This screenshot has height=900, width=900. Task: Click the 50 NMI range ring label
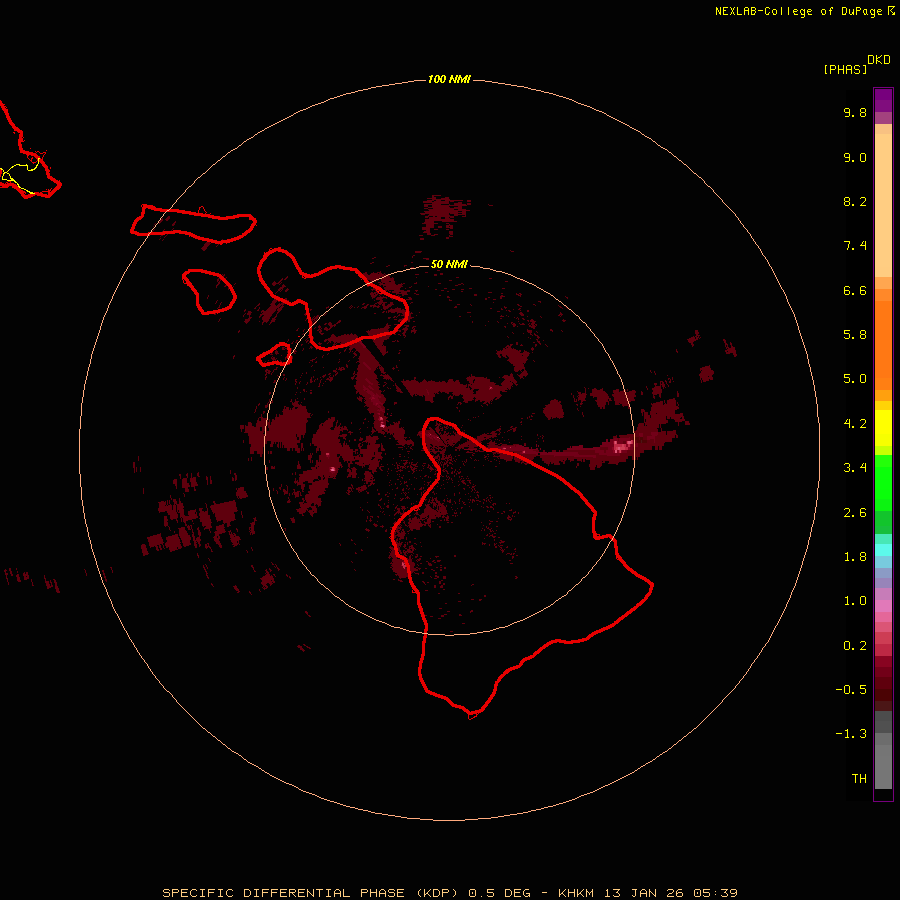[x=449, y=264]
